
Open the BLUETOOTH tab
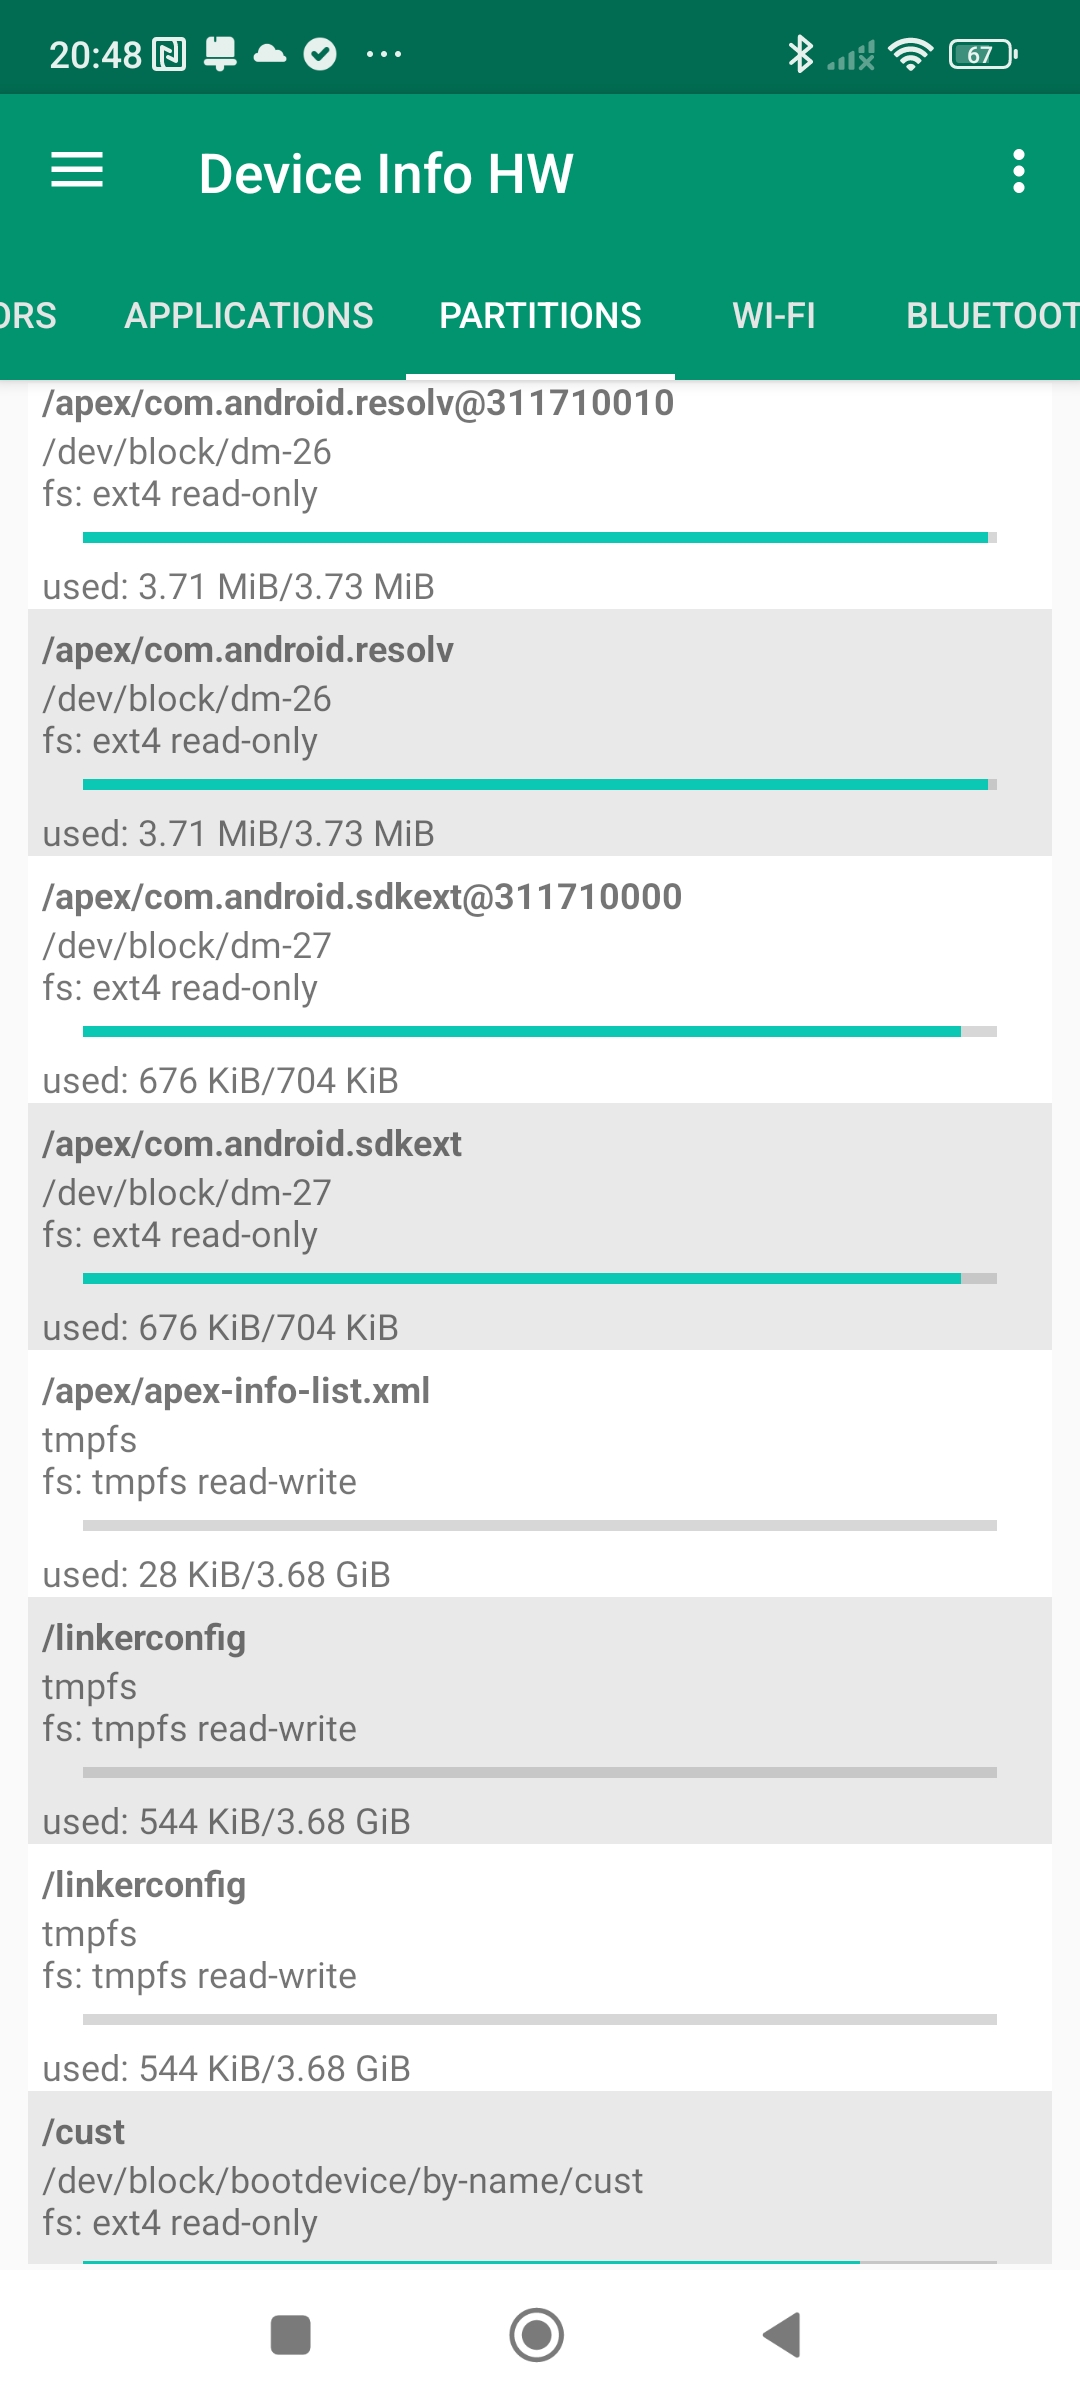coord(990,316)
